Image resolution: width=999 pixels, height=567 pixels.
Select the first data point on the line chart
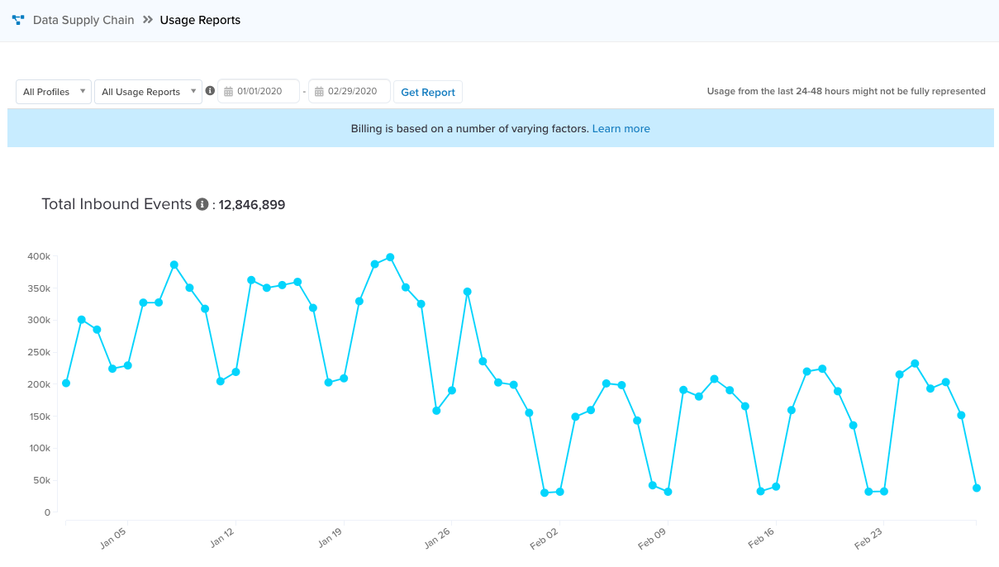click(66, 383)
